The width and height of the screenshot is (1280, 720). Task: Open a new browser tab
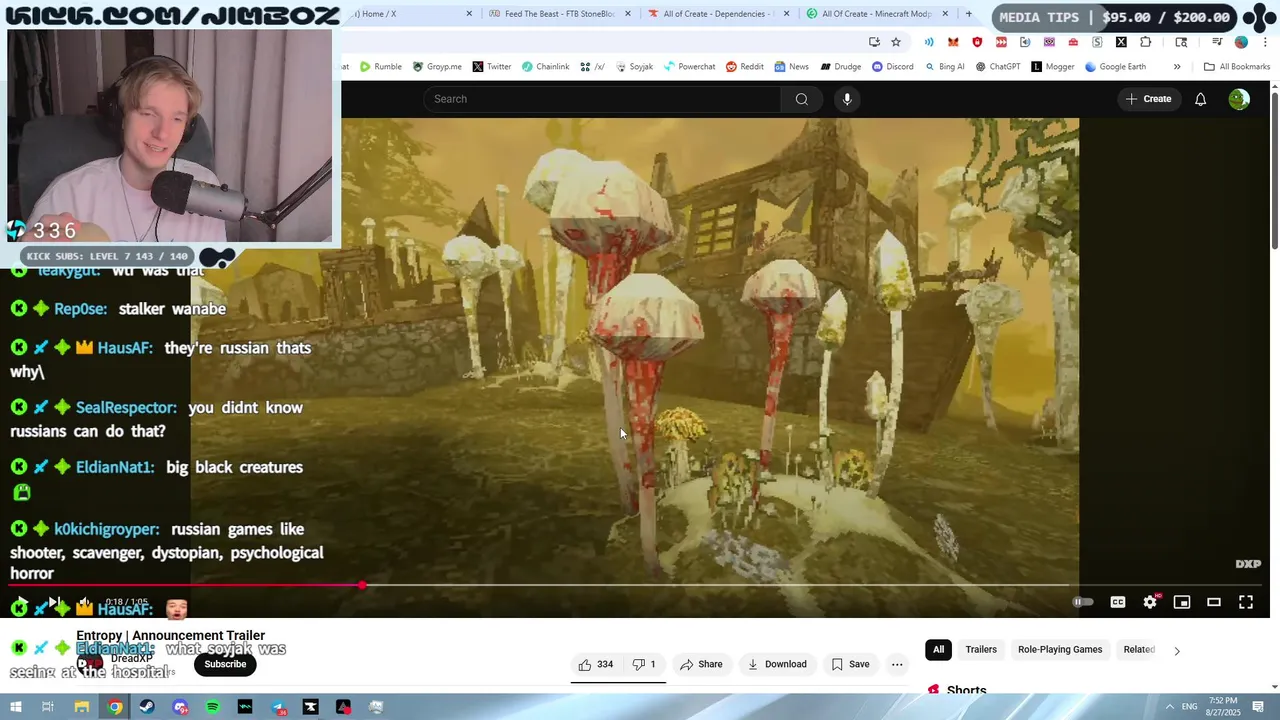(968, 14)
